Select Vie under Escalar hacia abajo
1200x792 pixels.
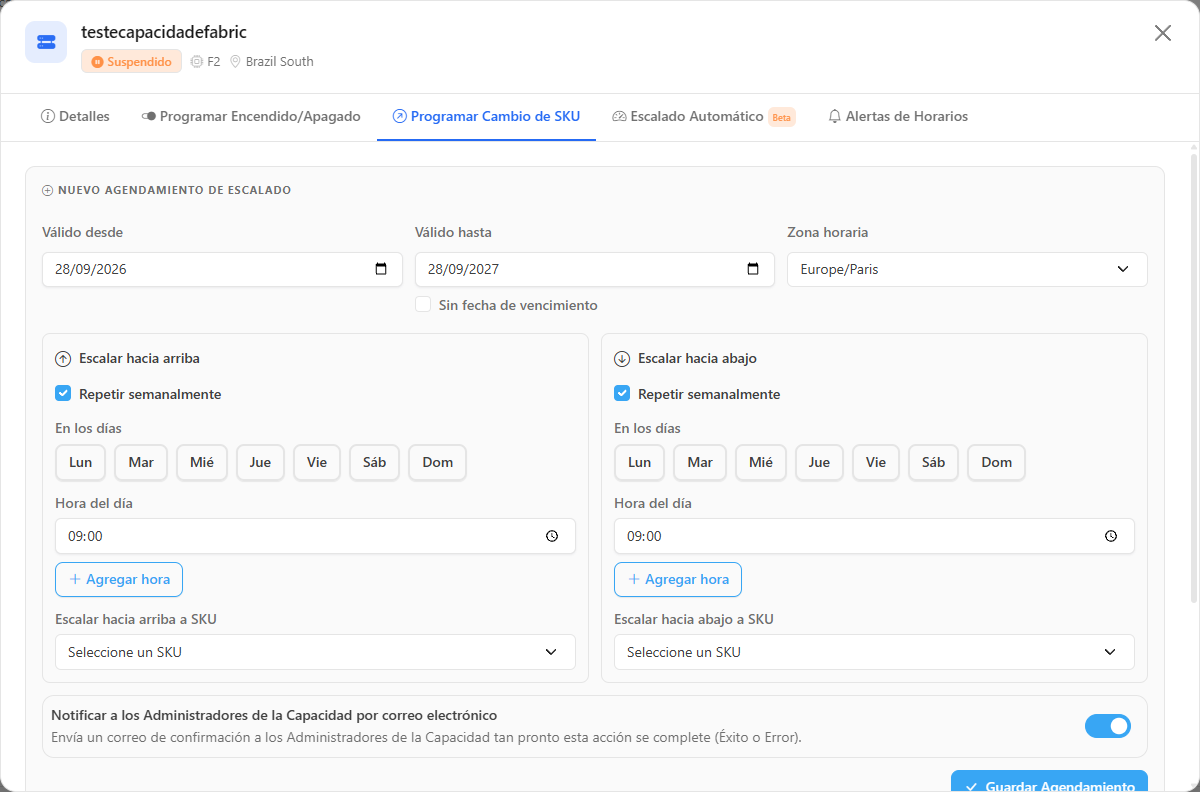(876, 462)
